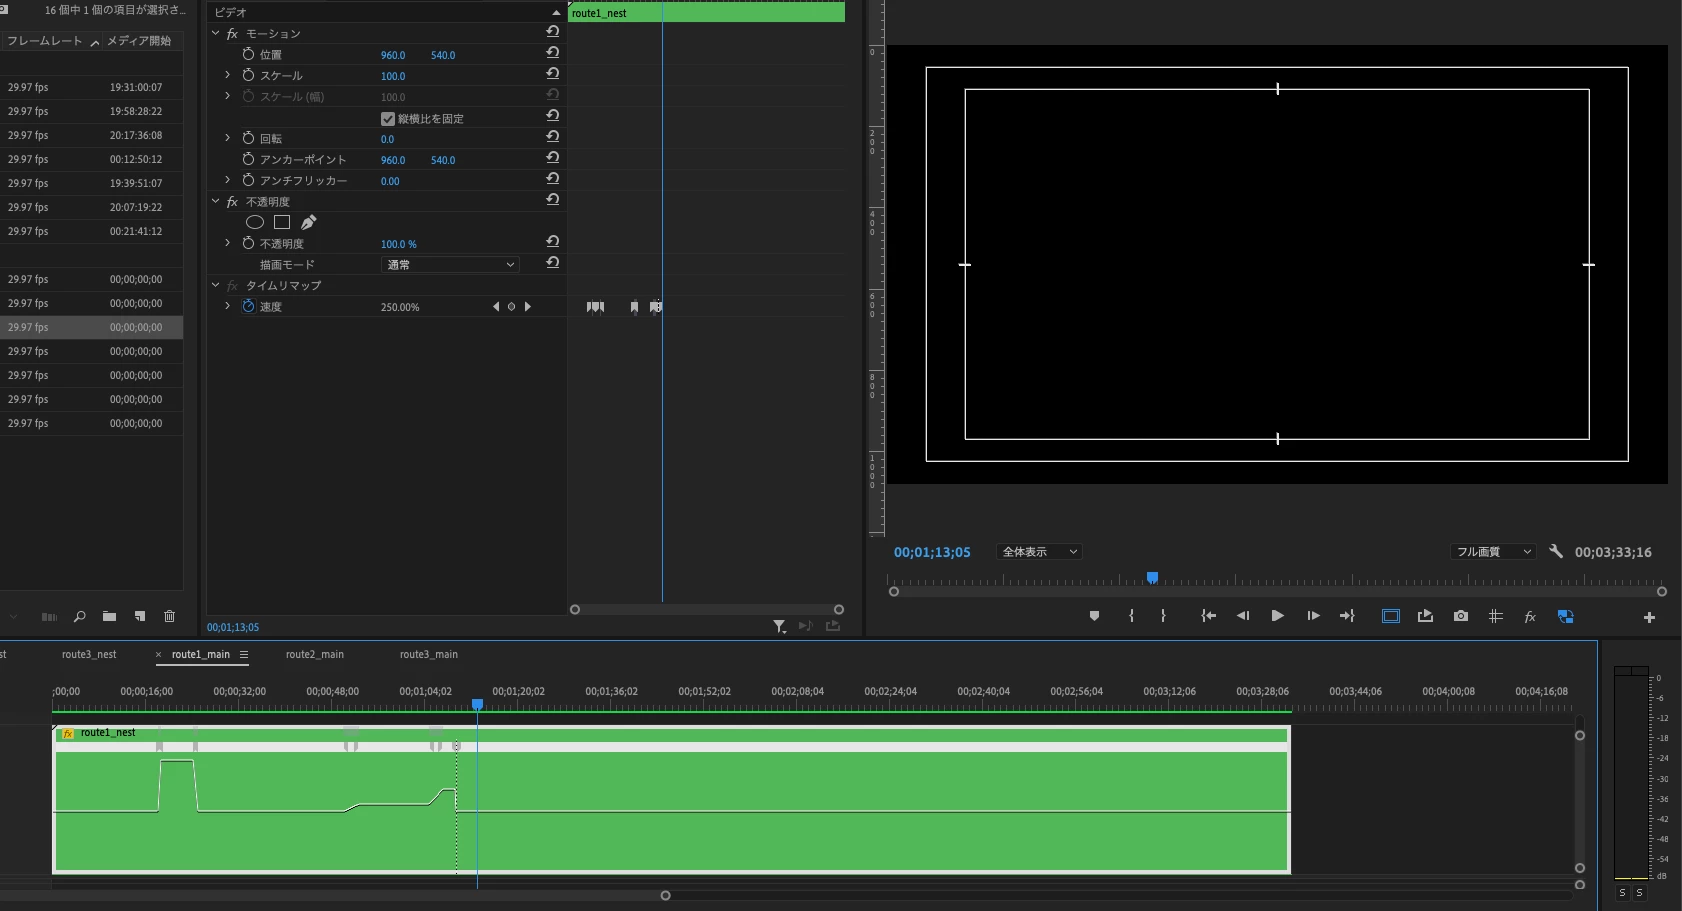Click the Mark In button

[1131, 616]
